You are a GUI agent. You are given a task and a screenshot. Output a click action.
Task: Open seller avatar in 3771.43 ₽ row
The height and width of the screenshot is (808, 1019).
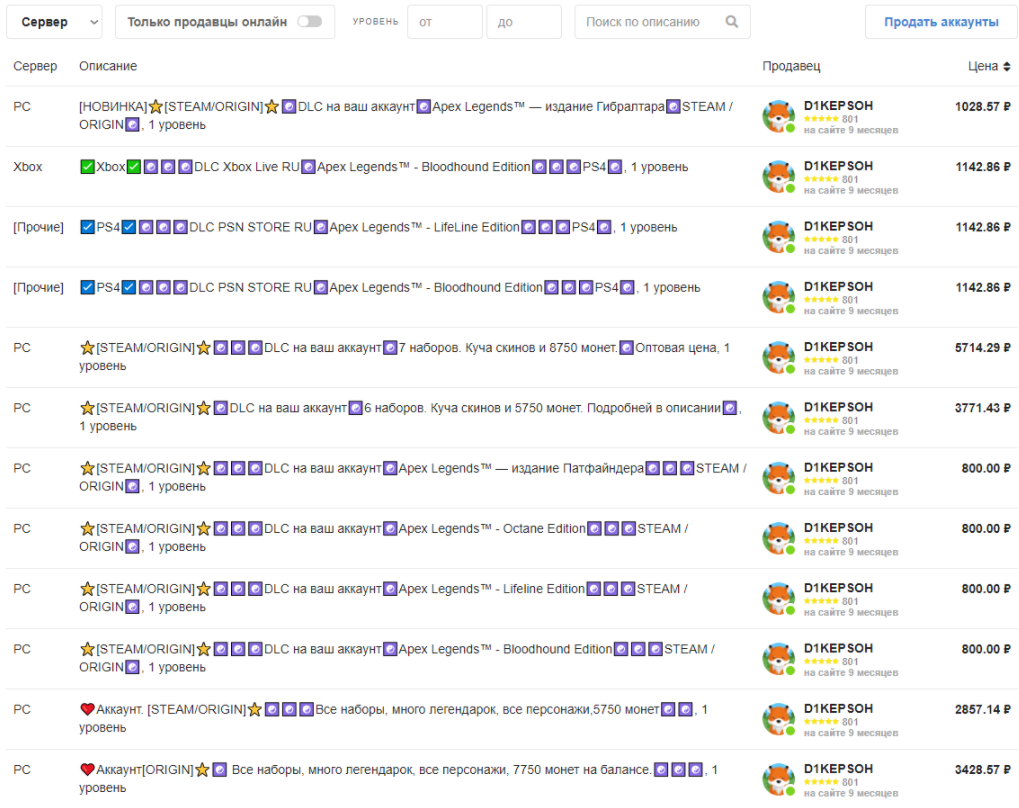[x=779, y=418]
